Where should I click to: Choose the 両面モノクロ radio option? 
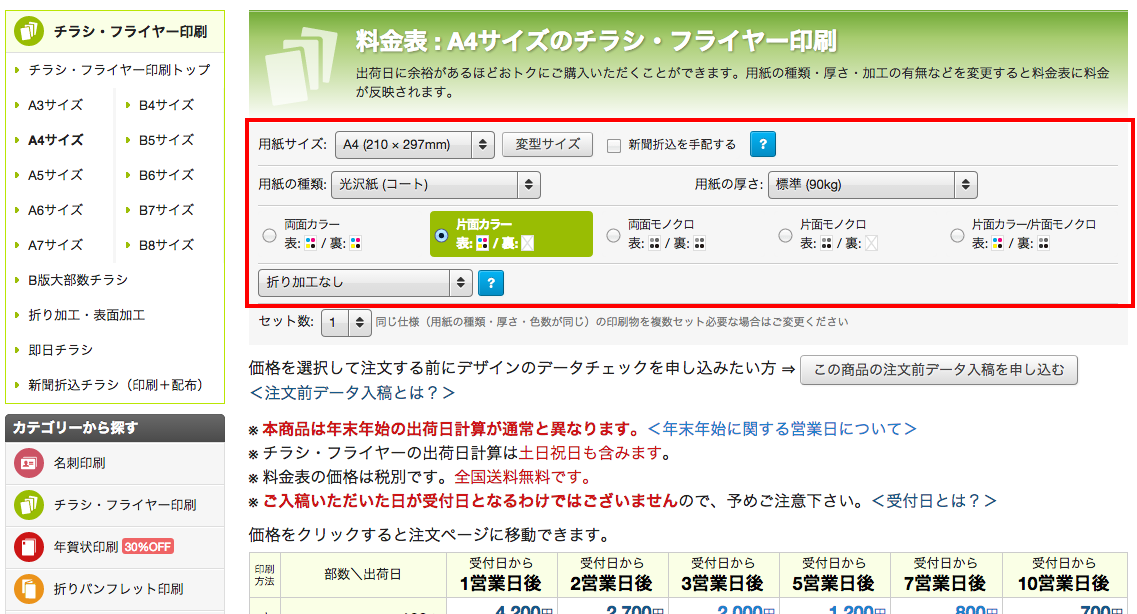click(x=613, y=236)
